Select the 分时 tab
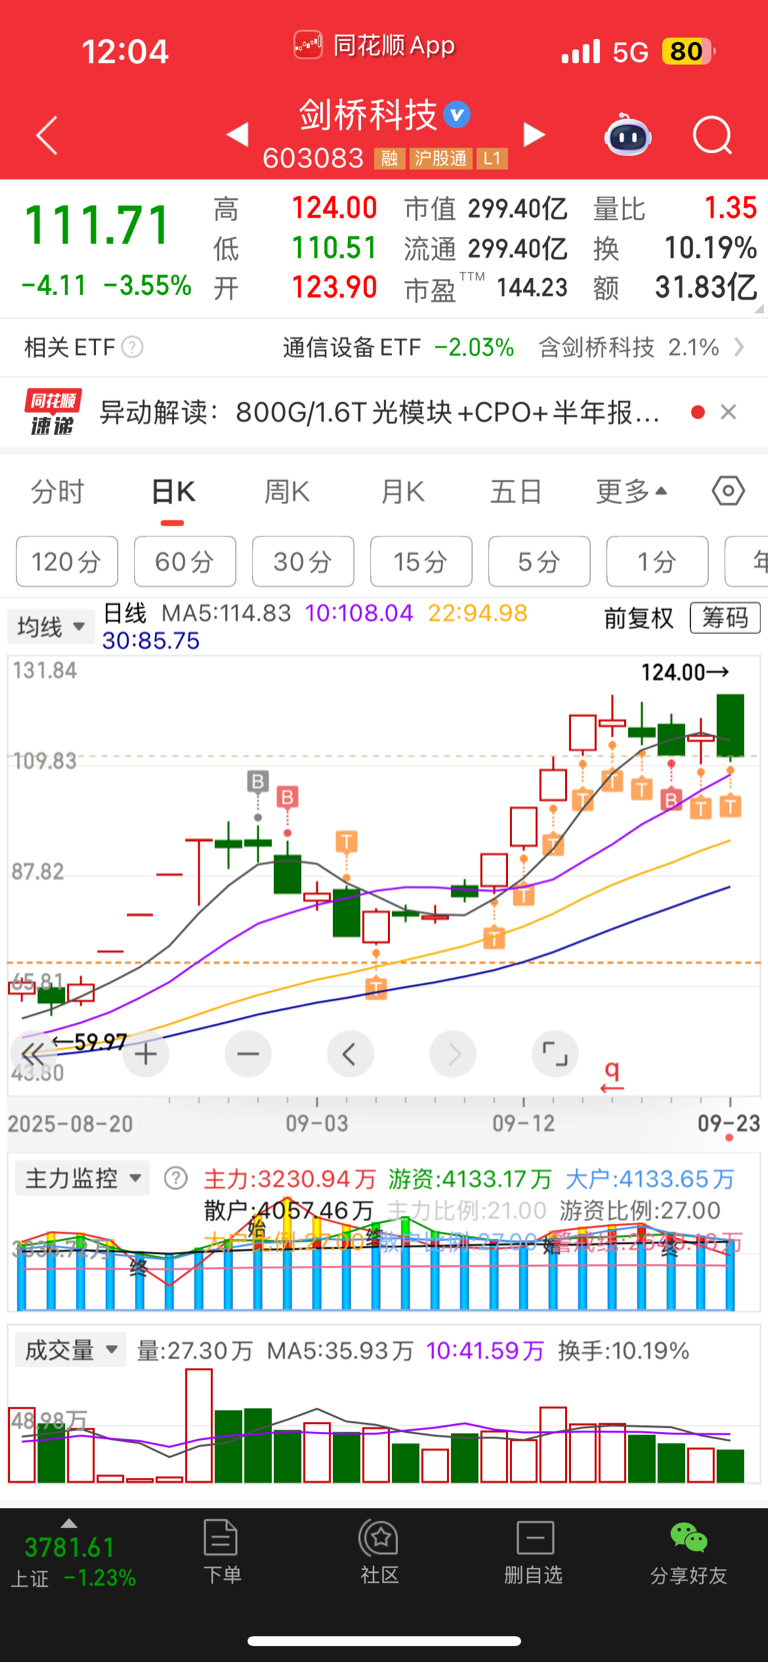The height and width of the screenshot is (1663, 768). [58, 491]
